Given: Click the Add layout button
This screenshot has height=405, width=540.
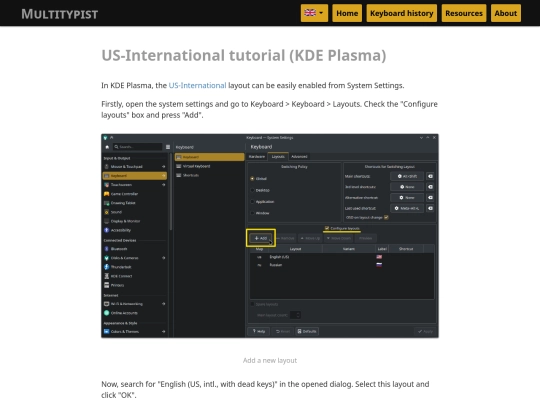Looking at the screenshot, I should tap(261, 238).
